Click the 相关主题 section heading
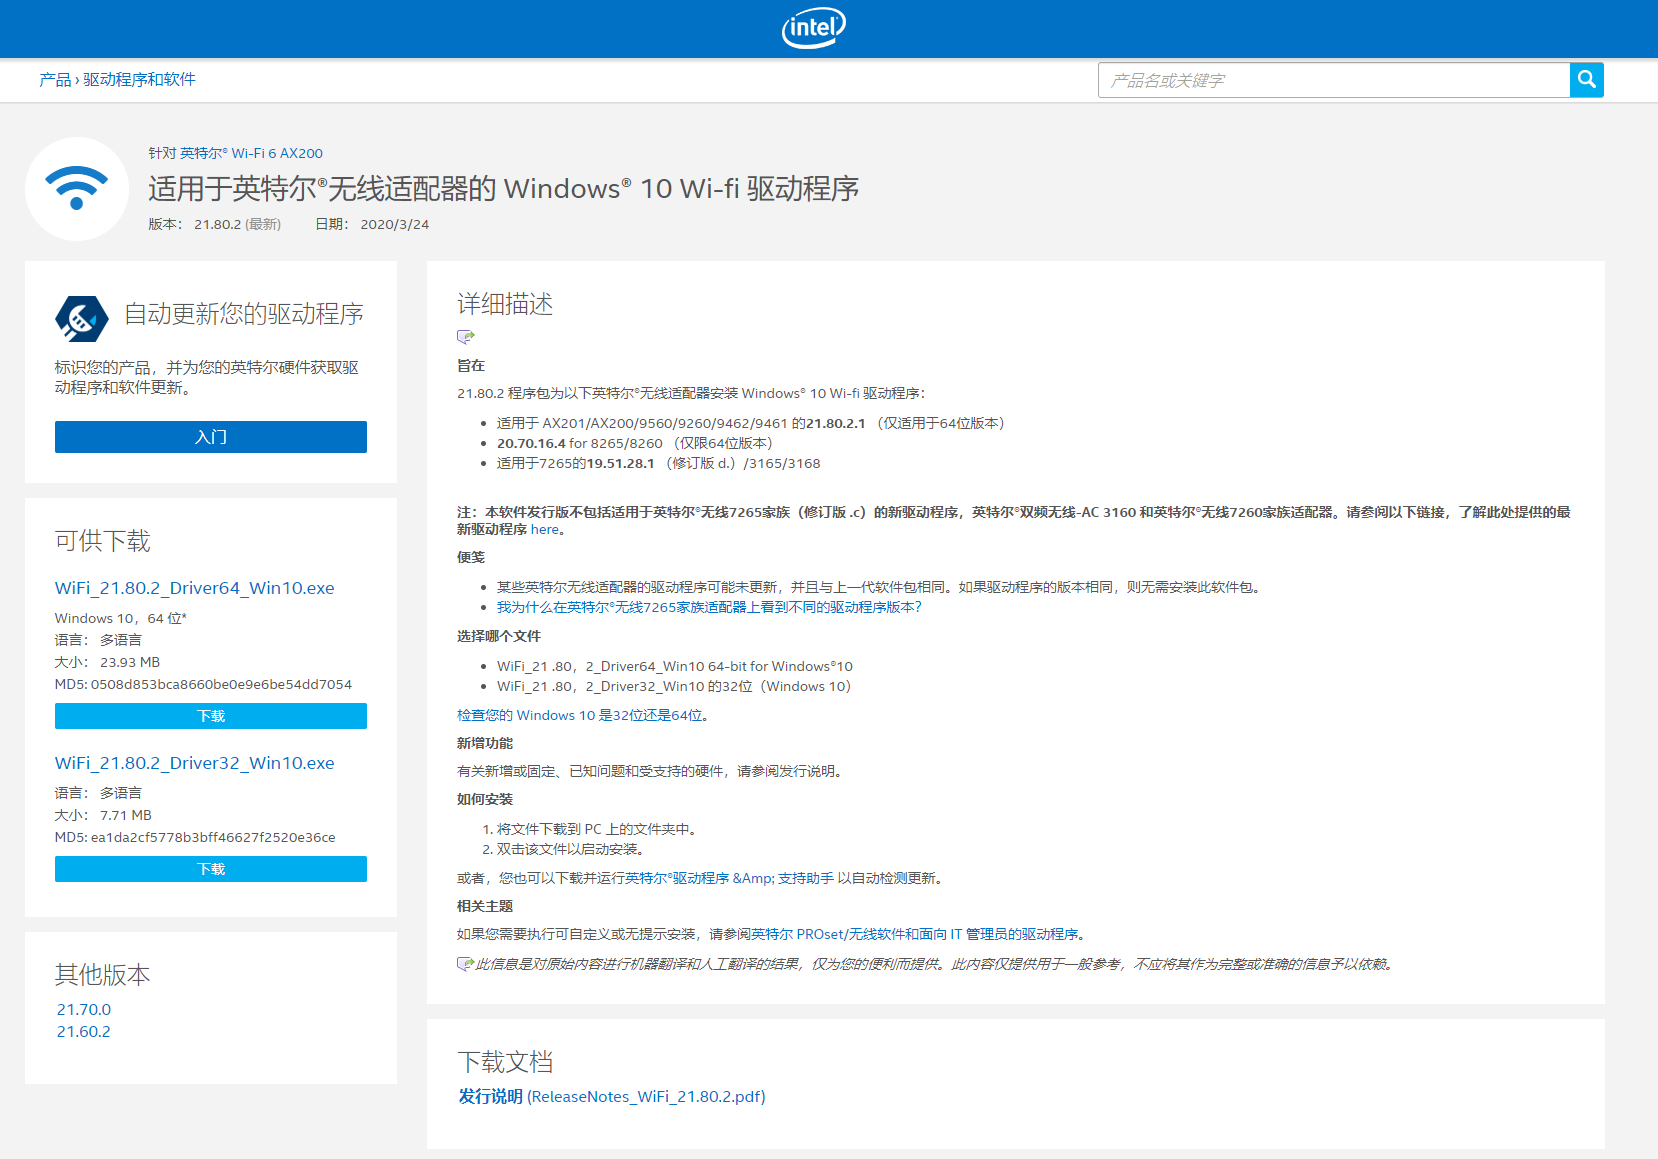1658x1159 pixels. click(485, 906)
